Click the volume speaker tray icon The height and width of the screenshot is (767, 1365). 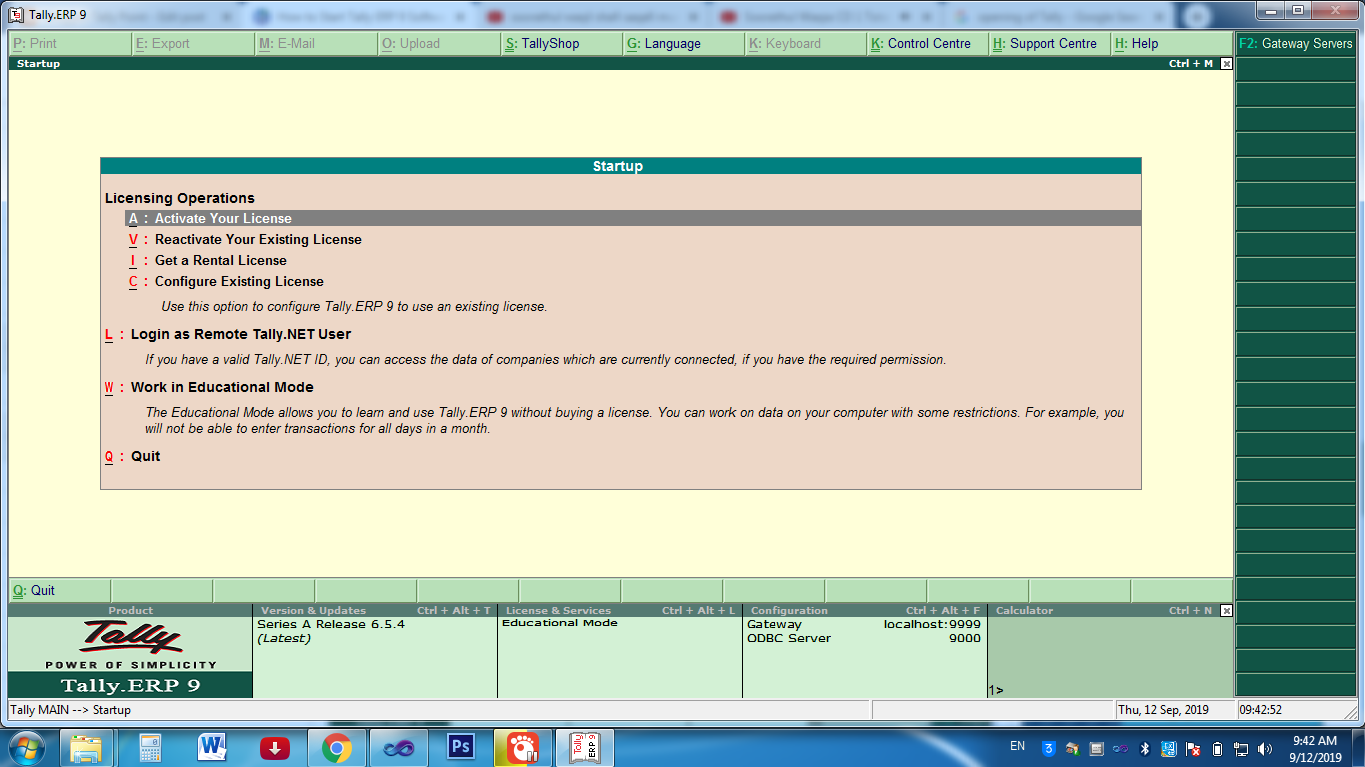point(1265,748)
